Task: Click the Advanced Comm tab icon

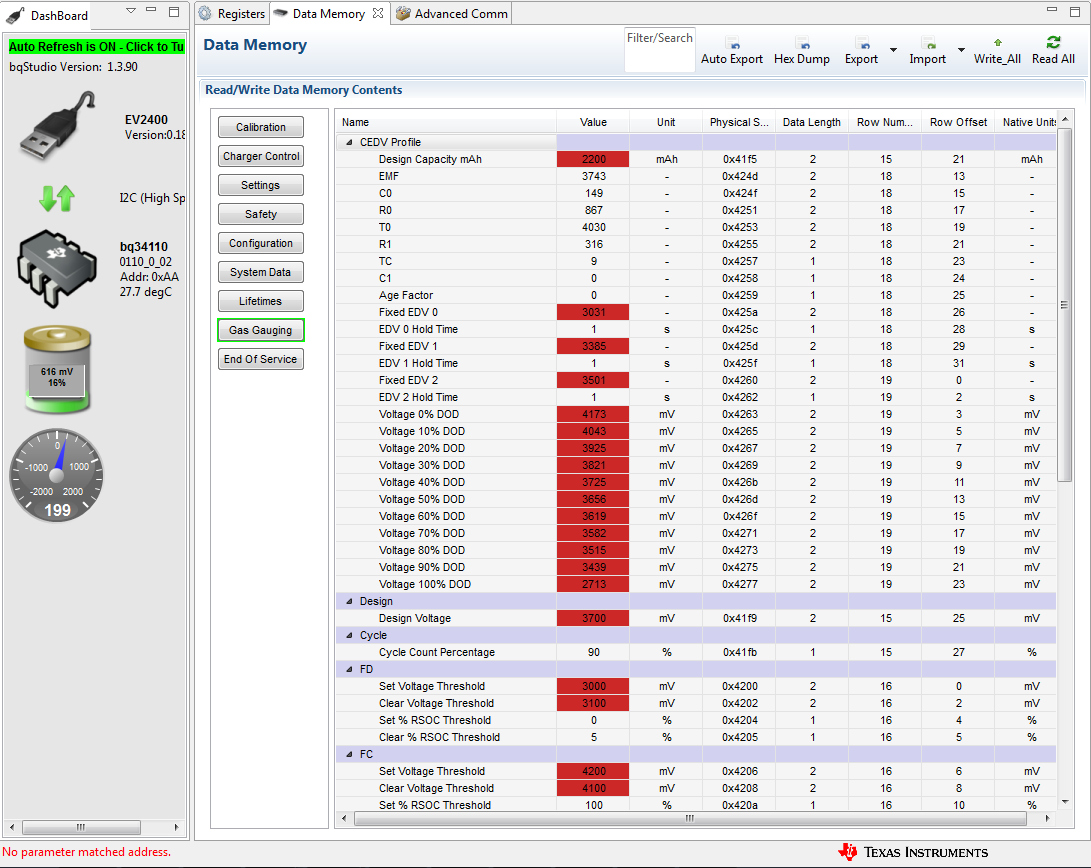Action: 403,13
